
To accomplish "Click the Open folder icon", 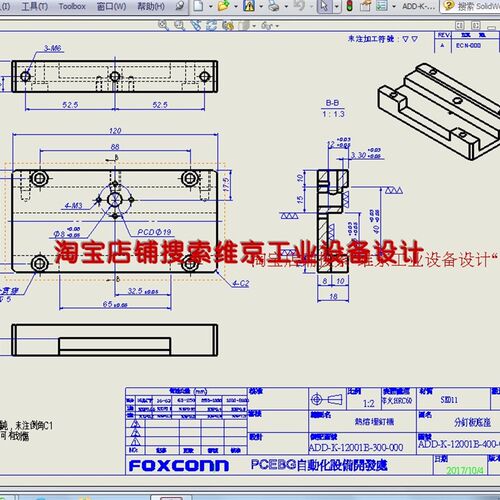I will [224, 6].
